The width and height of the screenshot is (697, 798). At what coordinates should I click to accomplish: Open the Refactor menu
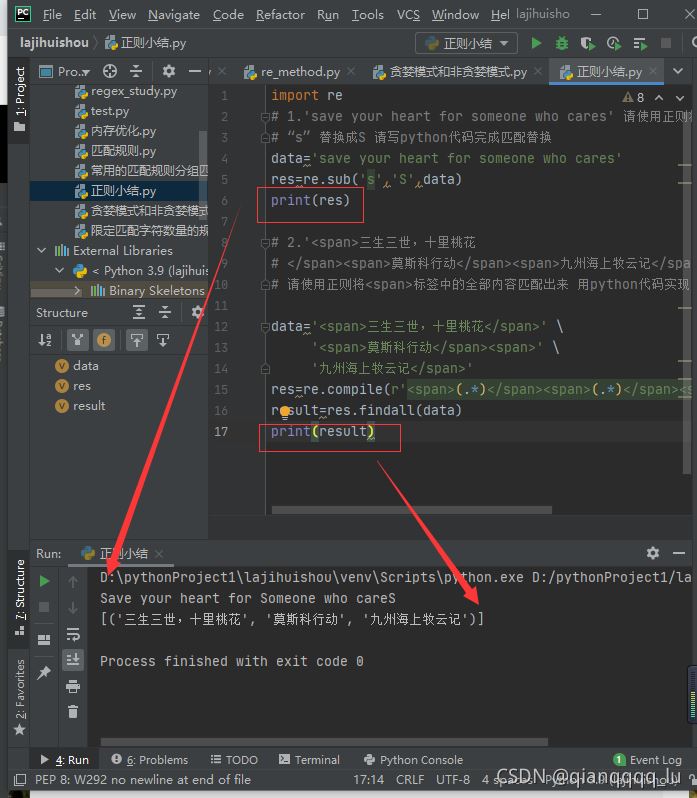tap(280, 15)
